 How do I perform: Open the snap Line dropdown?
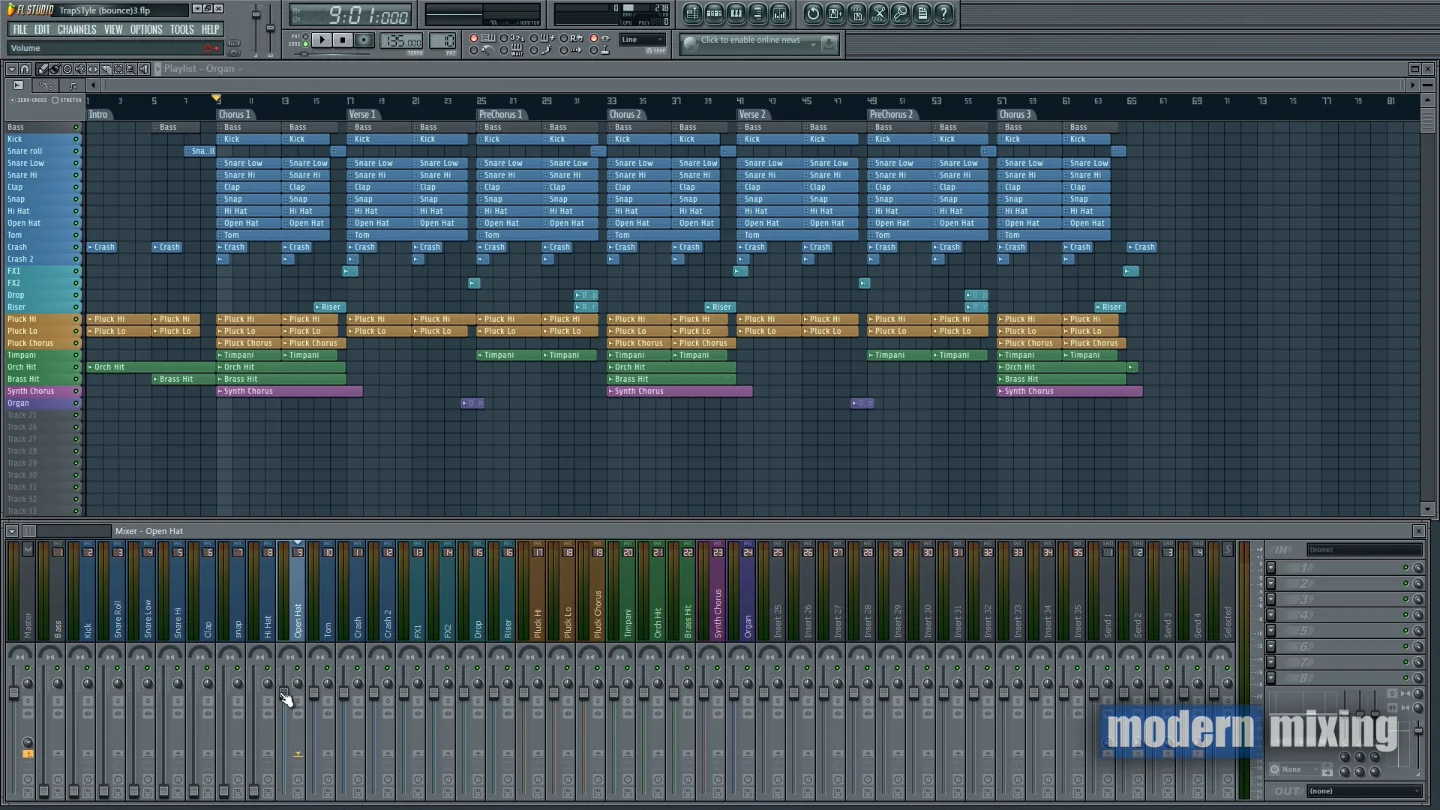(641, 40)
